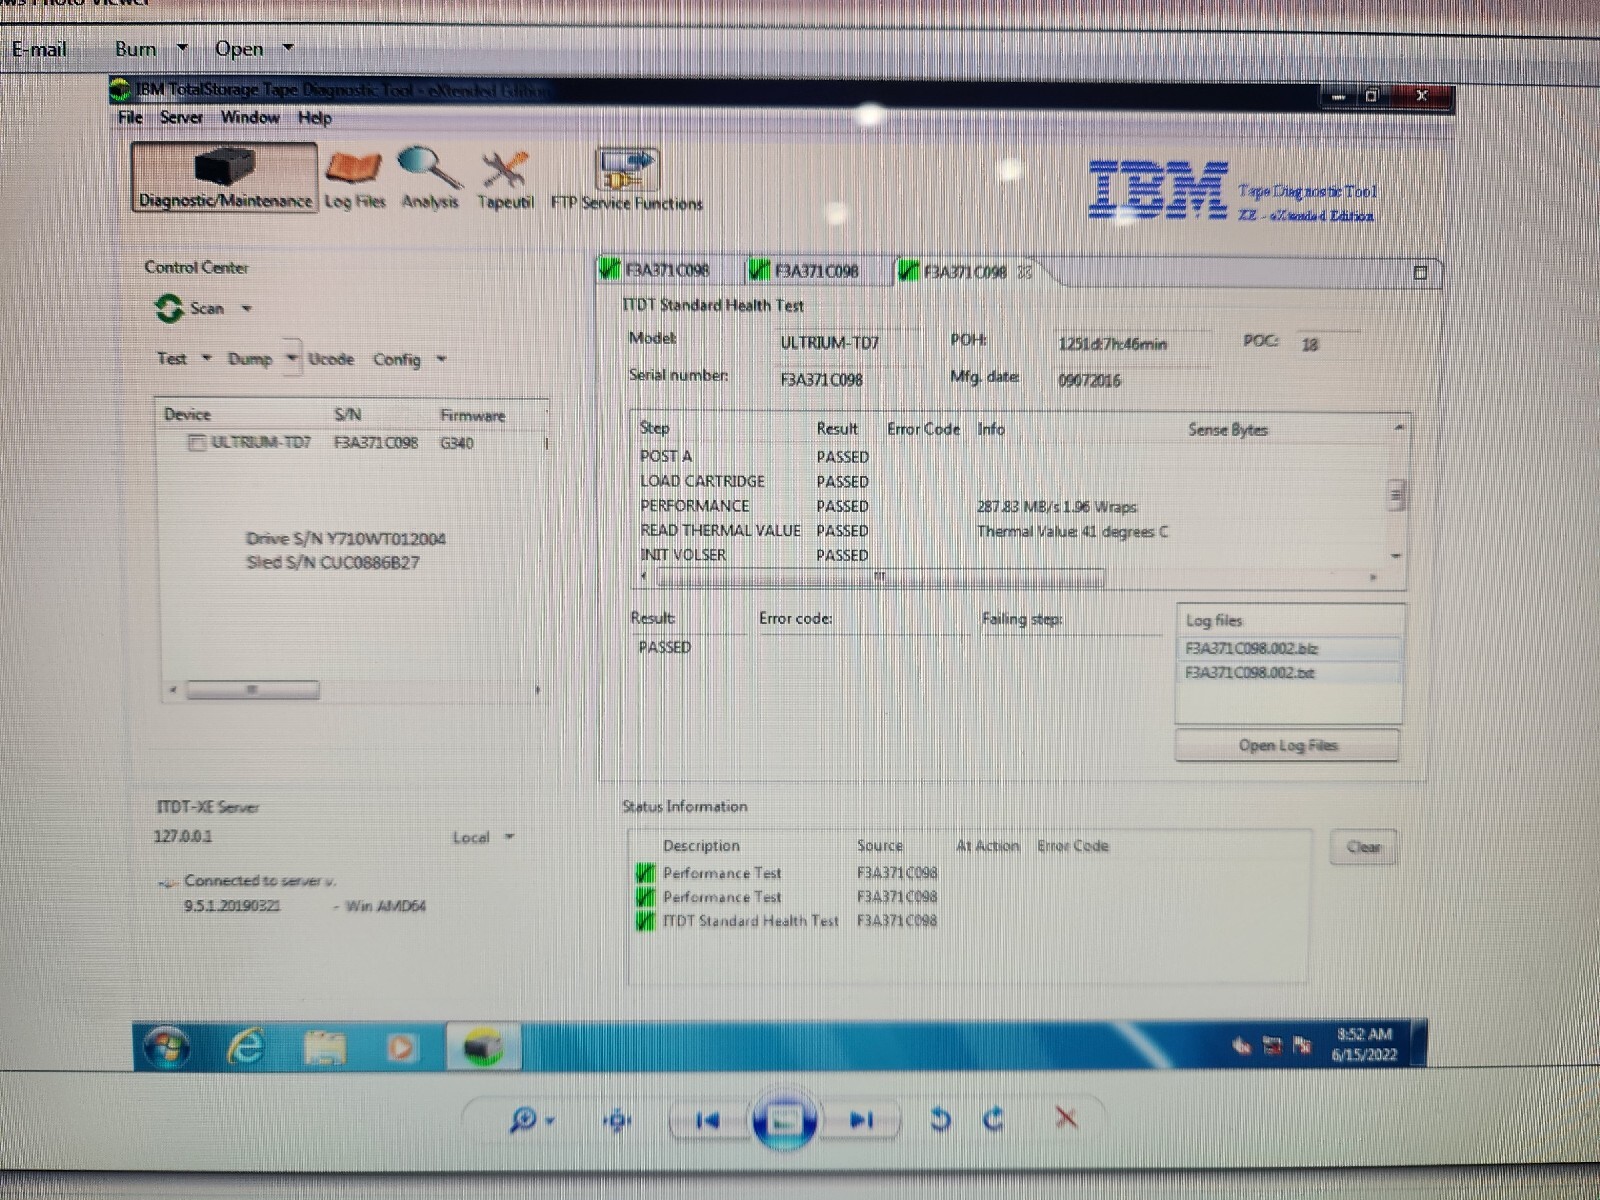
Task: Open the Tapeutil tools icon
Action: pyautogui.click(x=505, y=180)
